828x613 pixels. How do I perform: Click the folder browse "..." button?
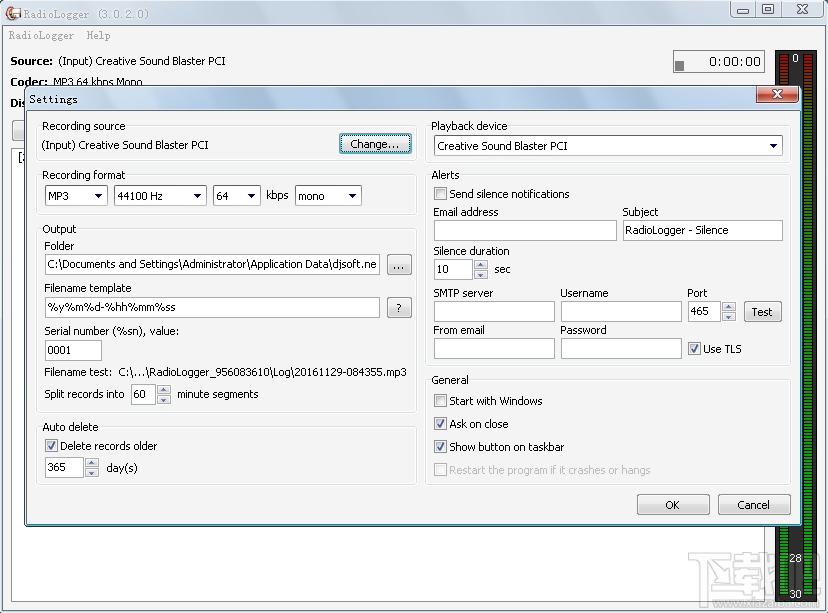coord(399,265)
